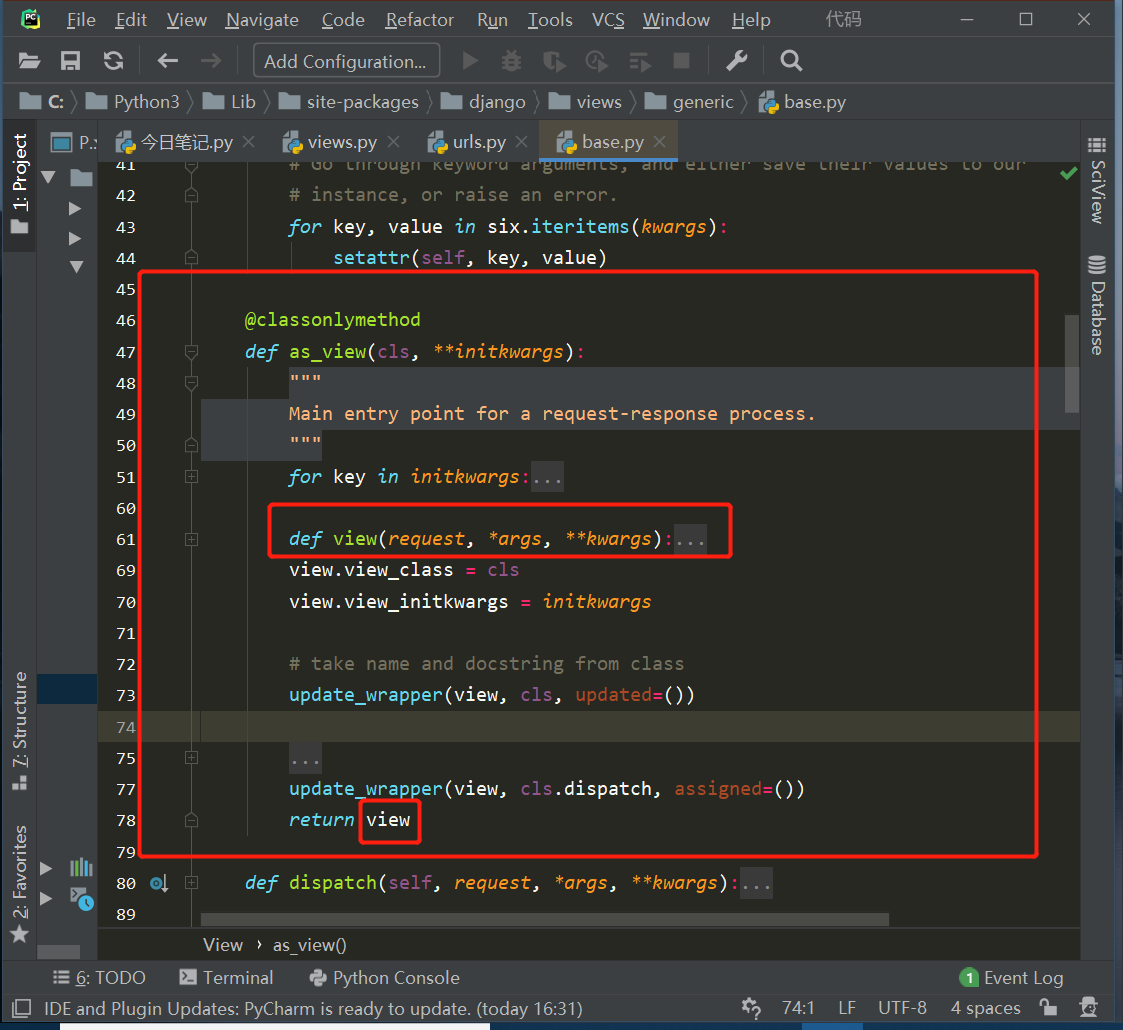The width and height of the screenshot is (1123, 1030).
Task: Toggle the SciView tool window
Action: [x=1097, y=181]
